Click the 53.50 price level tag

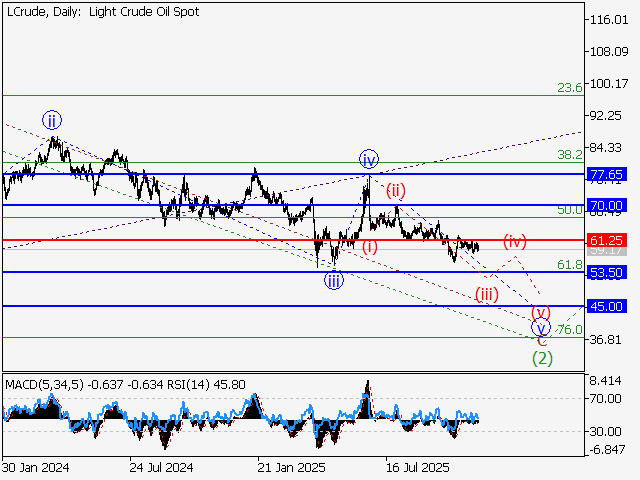click(607, 272)
